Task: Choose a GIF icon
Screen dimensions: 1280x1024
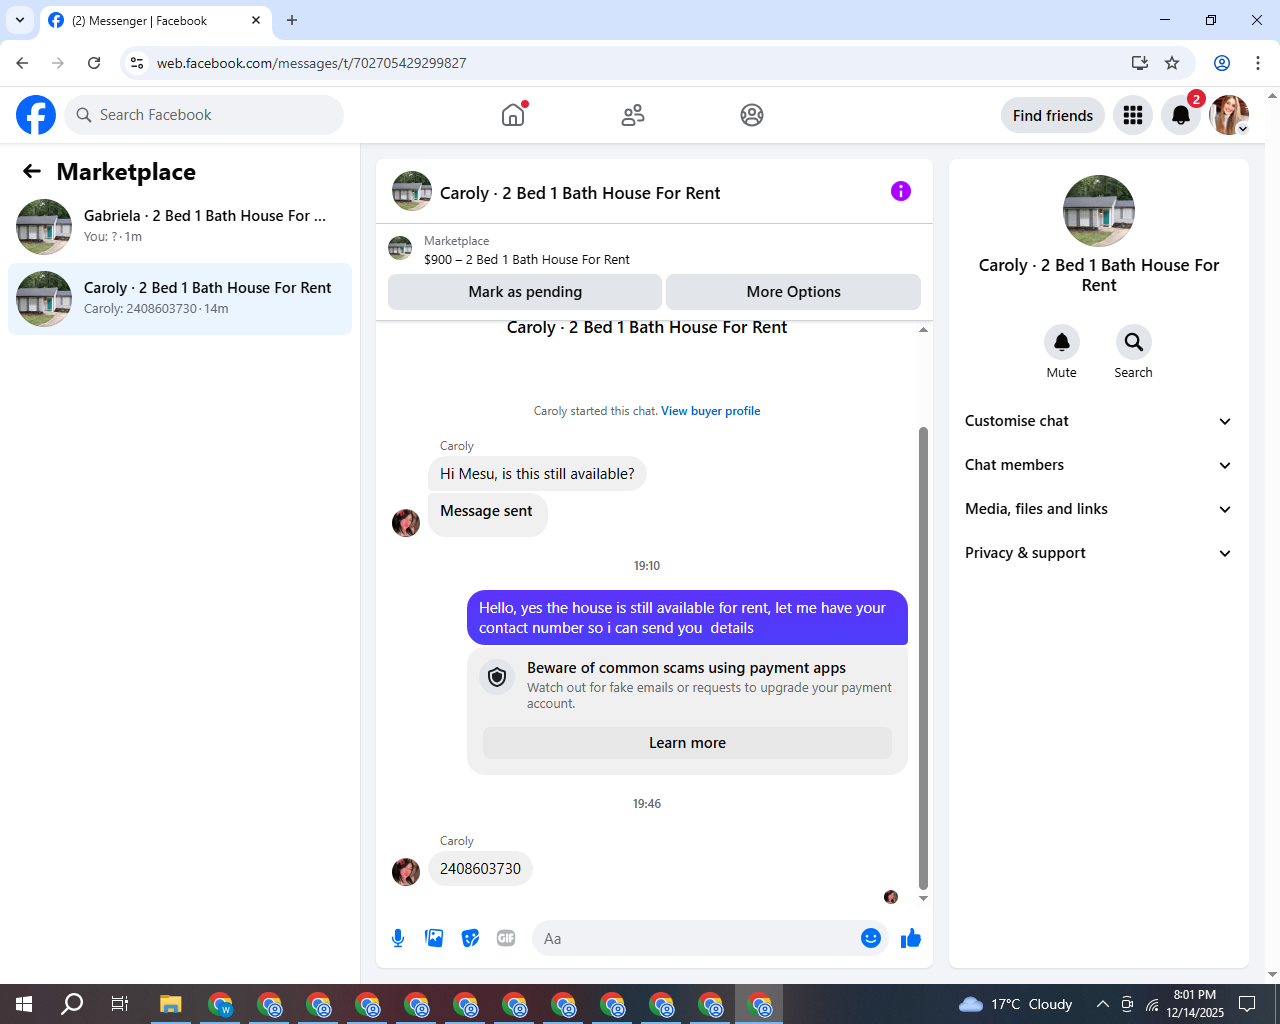Action: click(506, 938)
